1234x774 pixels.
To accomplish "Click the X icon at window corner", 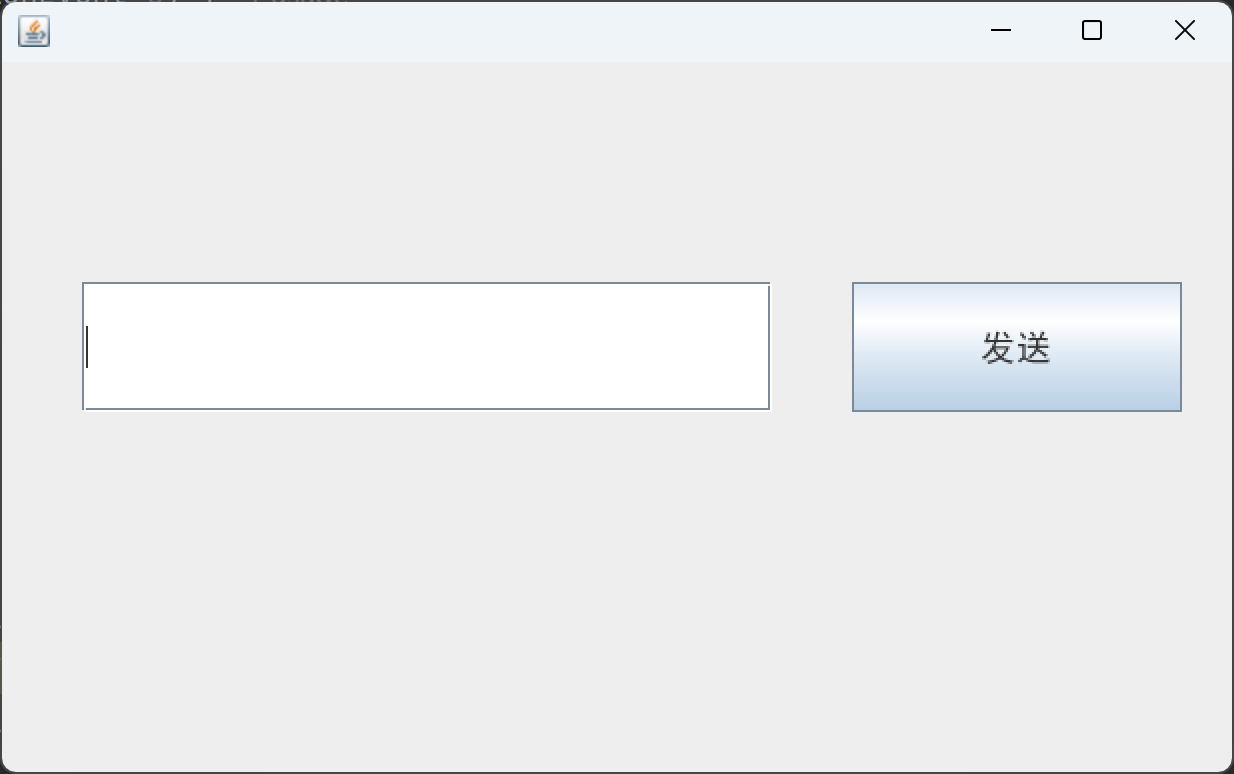I will [1185, 31].
